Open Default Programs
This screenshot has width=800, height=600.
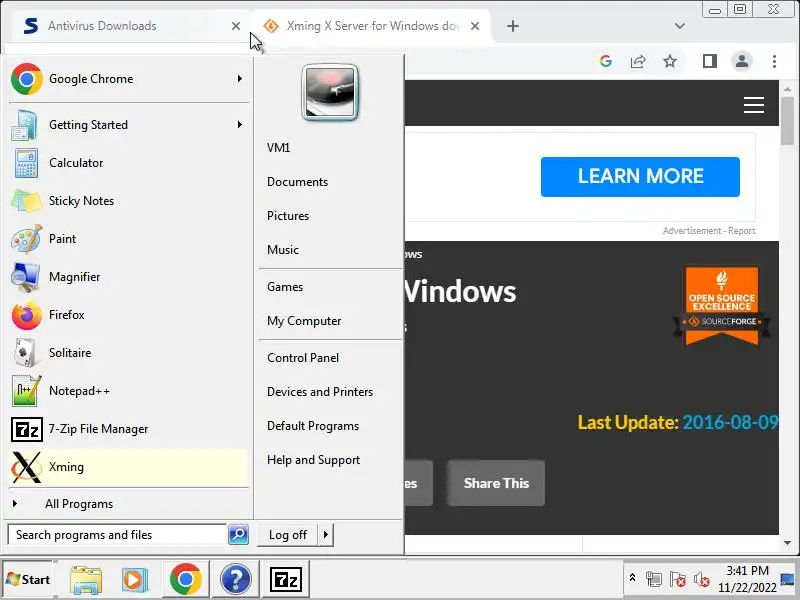pos(313,426)
